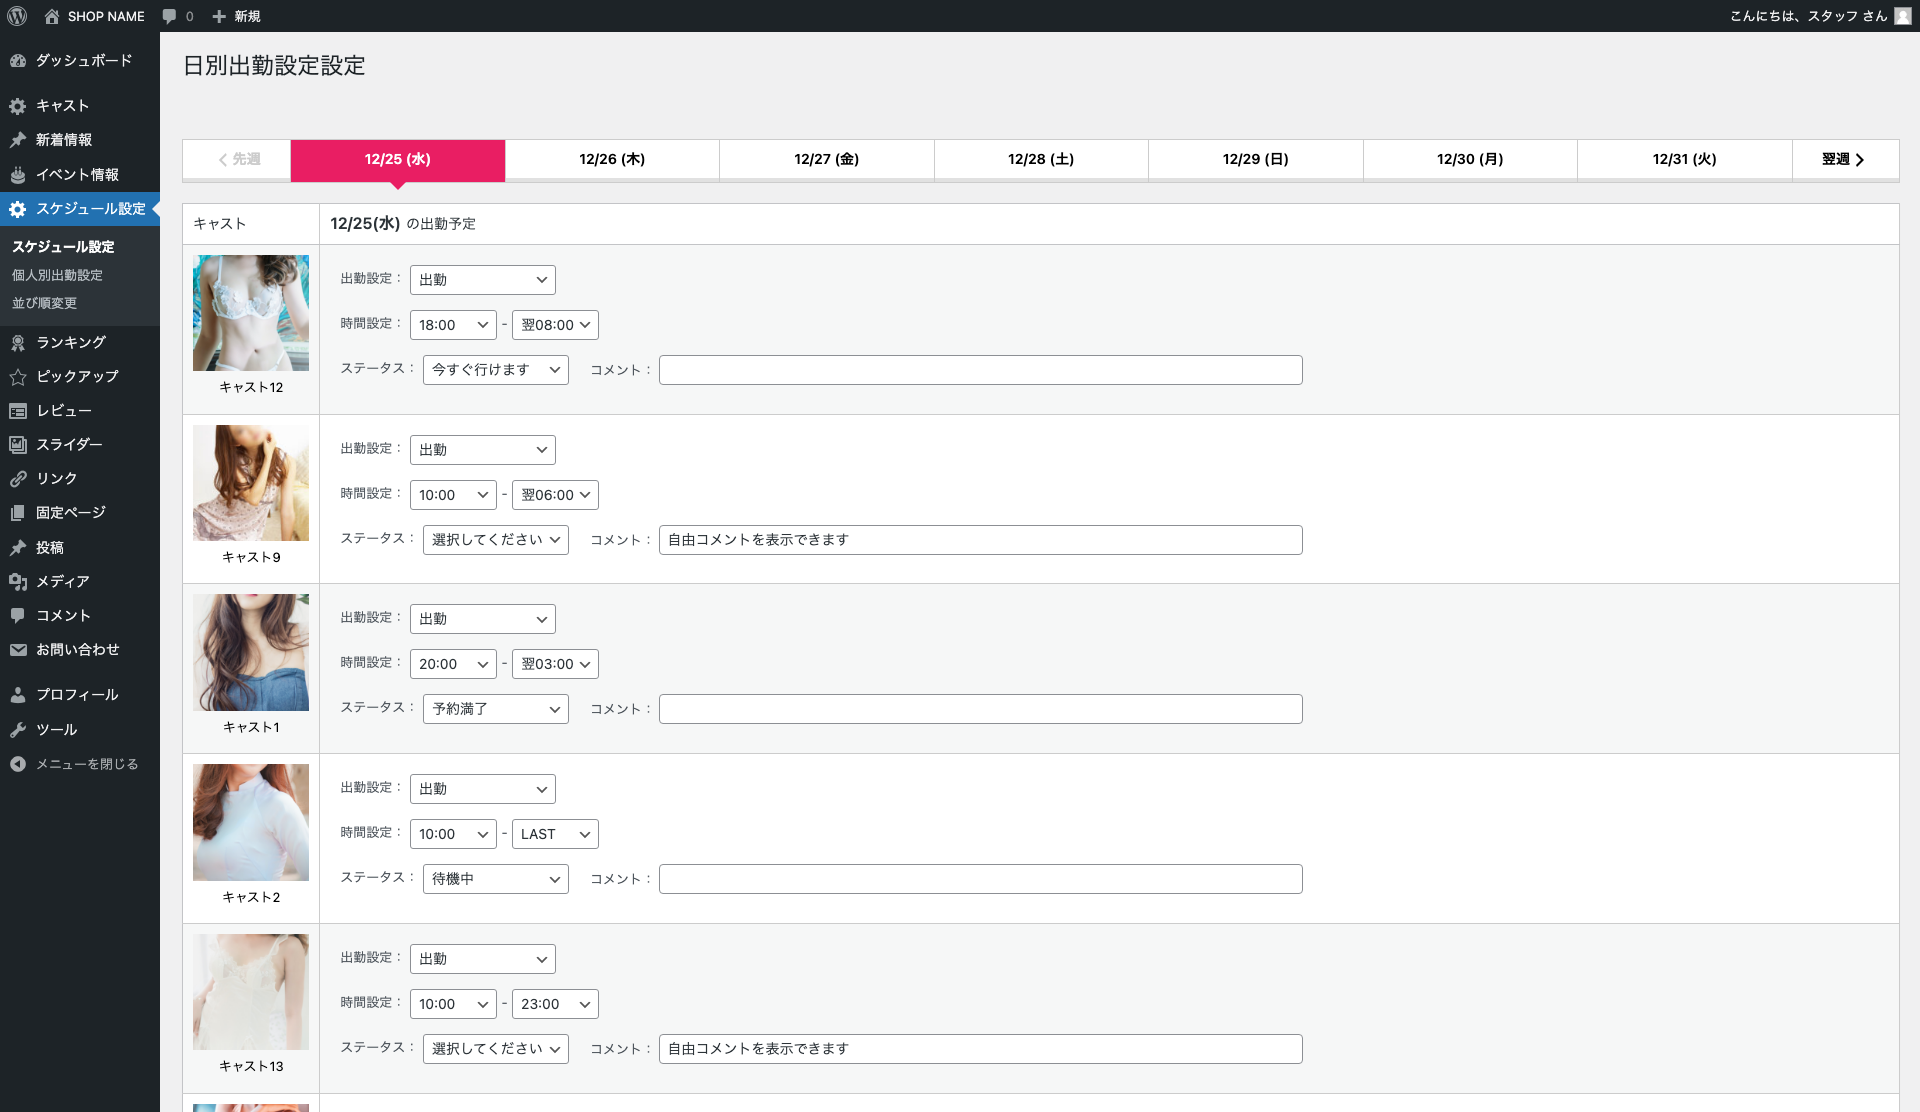Click the キャスト gear icon in sidebar
This screenshot has height=1112, width=1920.
18,106
